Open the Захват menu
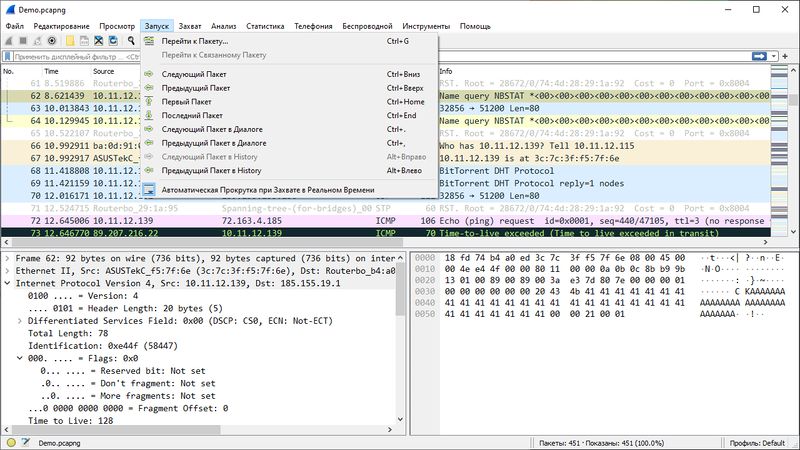800x450 pixels. click(x=190, y=26)
